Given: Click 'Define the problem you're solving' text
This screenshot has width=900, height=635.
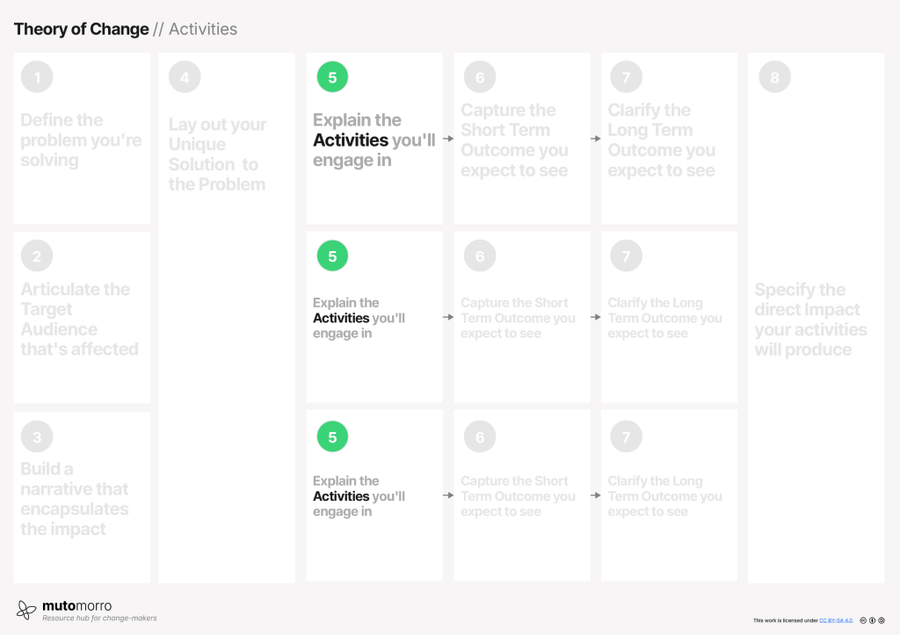Looking at the screenshot, I should click(81, 140).
